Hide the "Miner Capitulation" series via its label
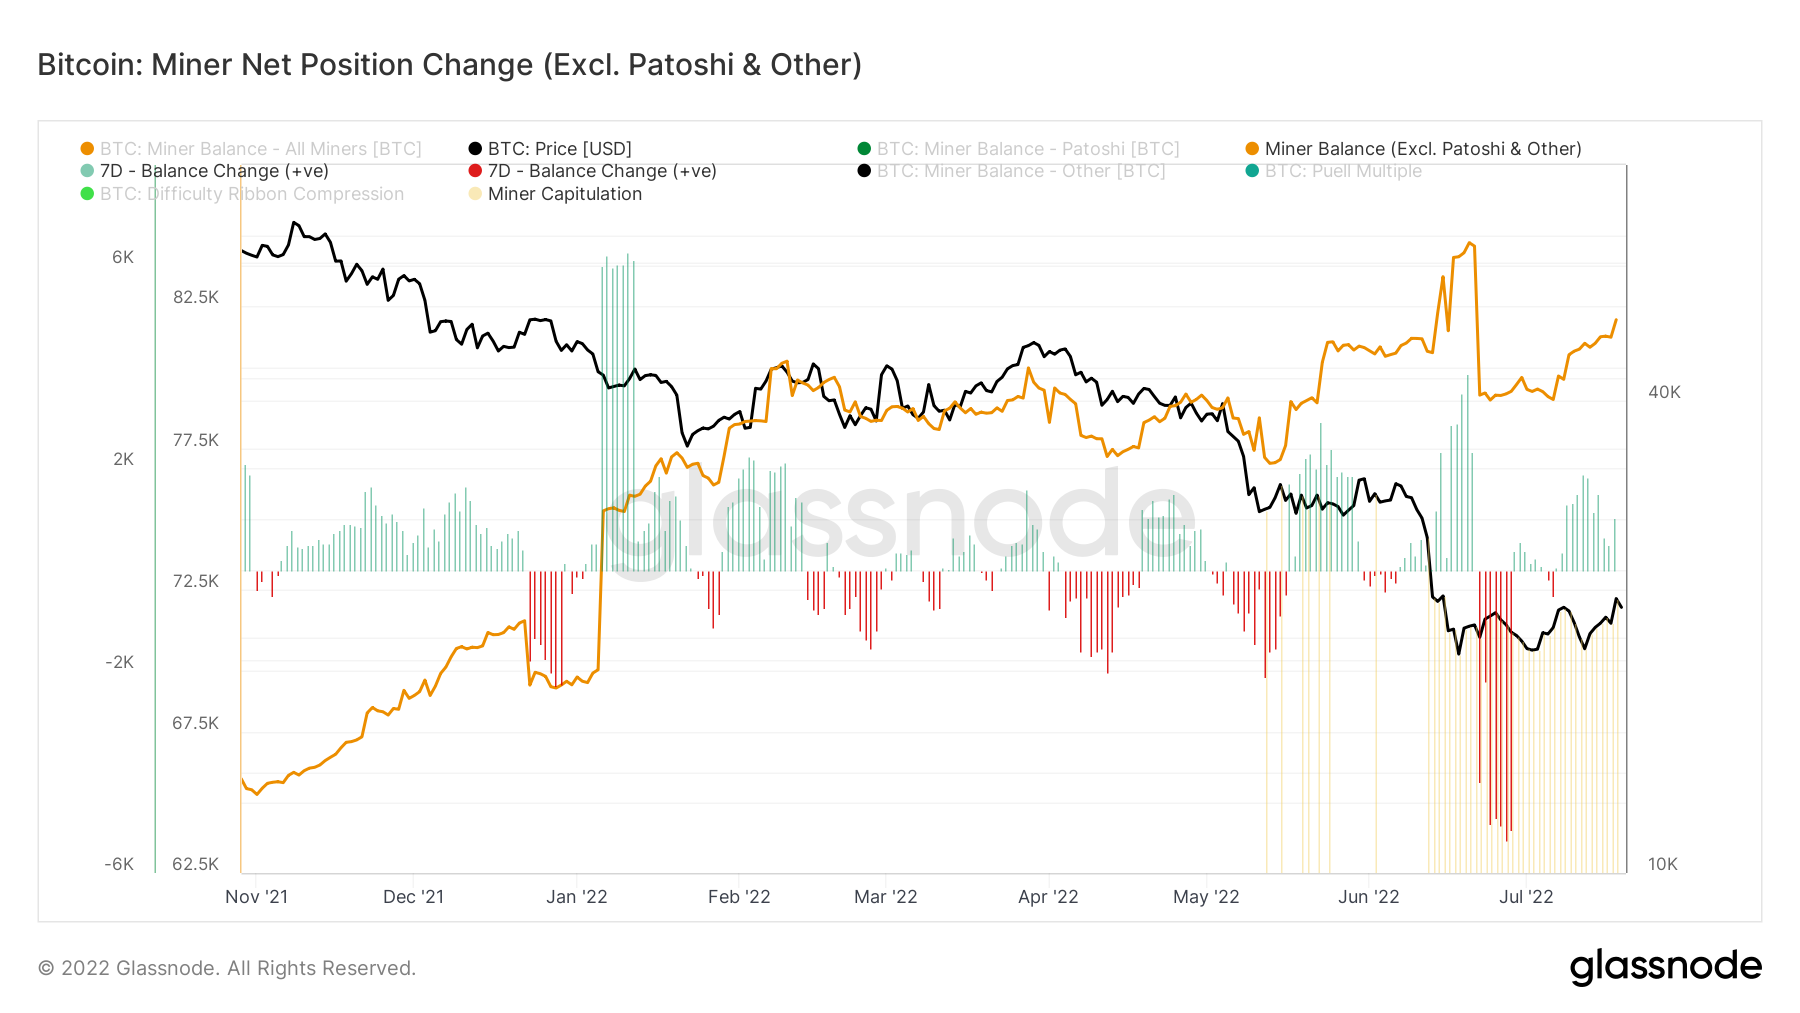Image resolution: width=1800 pixels, height=1013 pixels. pyautogui.click(x=565, y=194)
